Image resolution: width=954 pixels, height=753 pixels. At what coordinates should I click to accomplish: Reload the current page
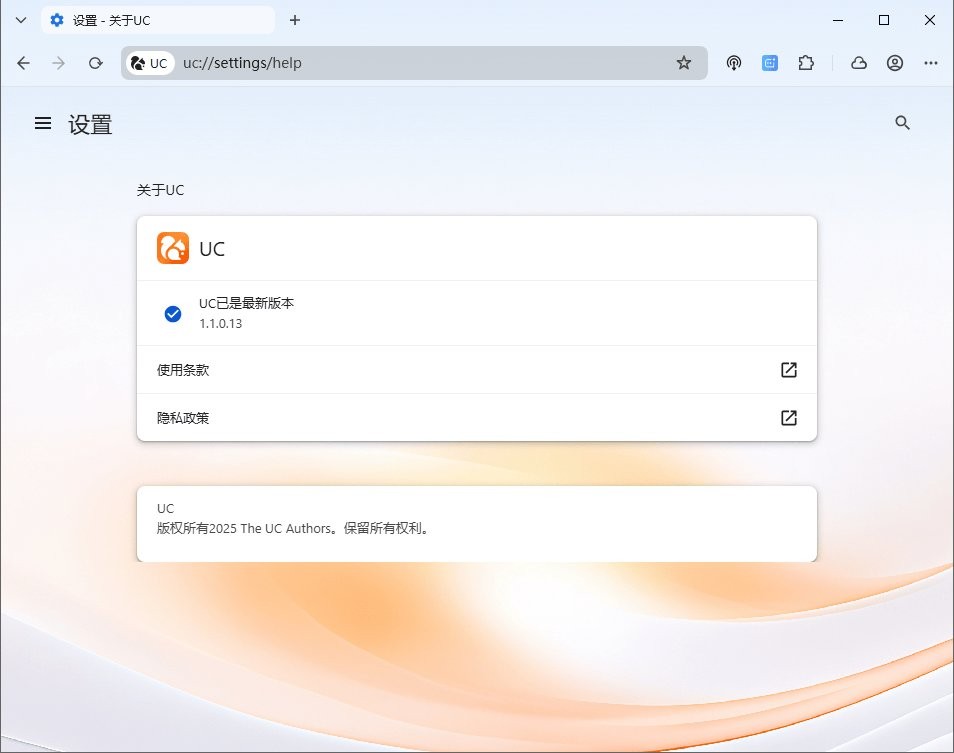pyautogui.click(x=96, y=63)
